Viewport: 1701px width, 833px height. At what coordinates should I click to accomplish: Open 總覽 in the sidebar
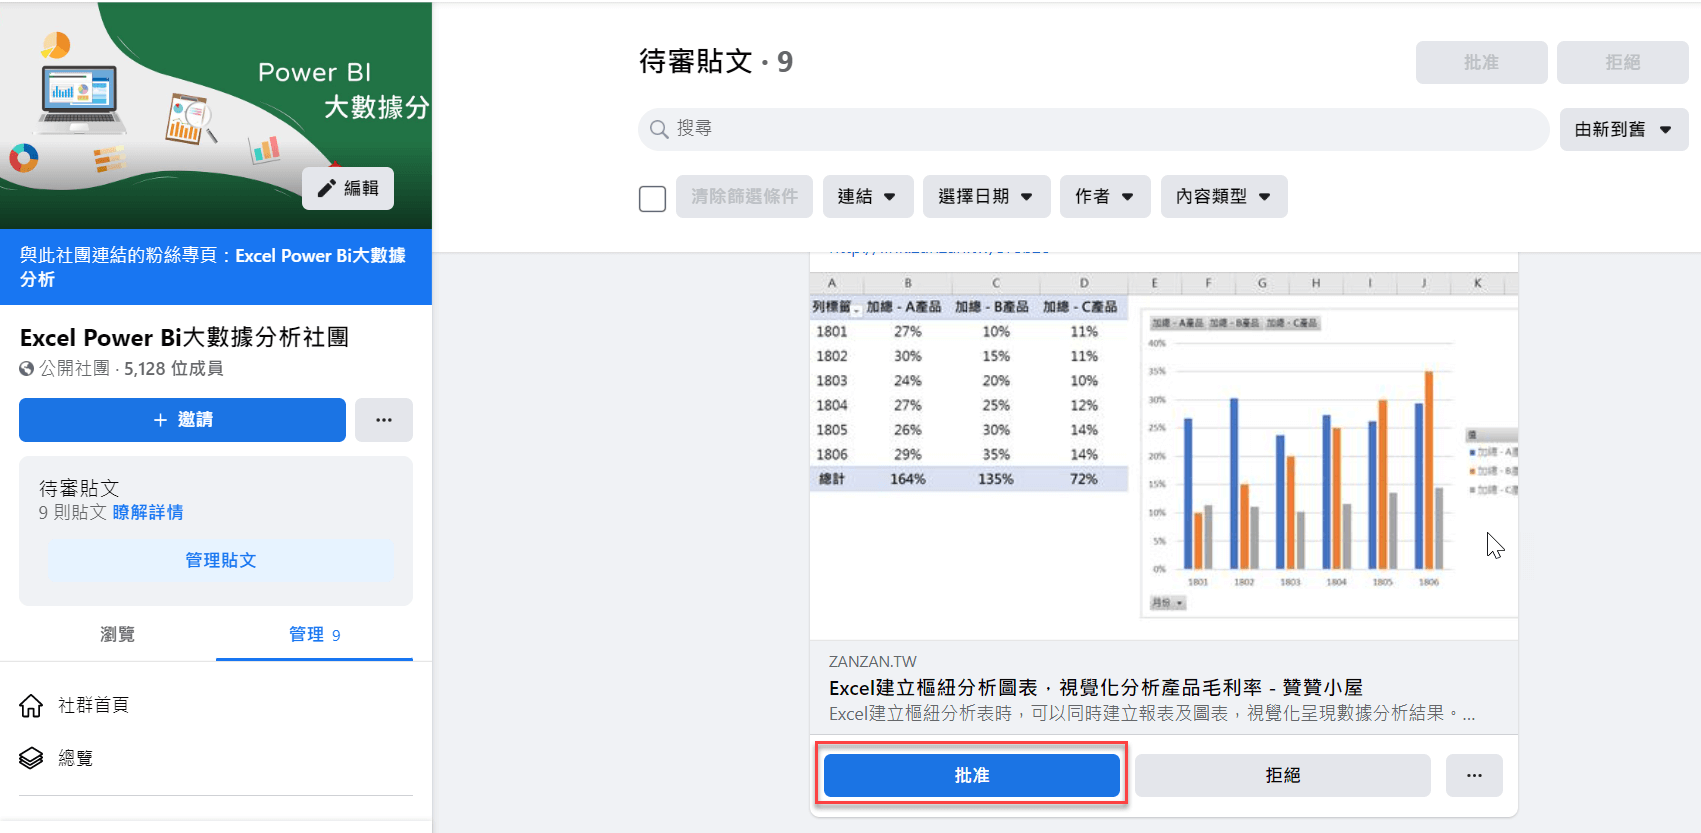click(75, 758)
